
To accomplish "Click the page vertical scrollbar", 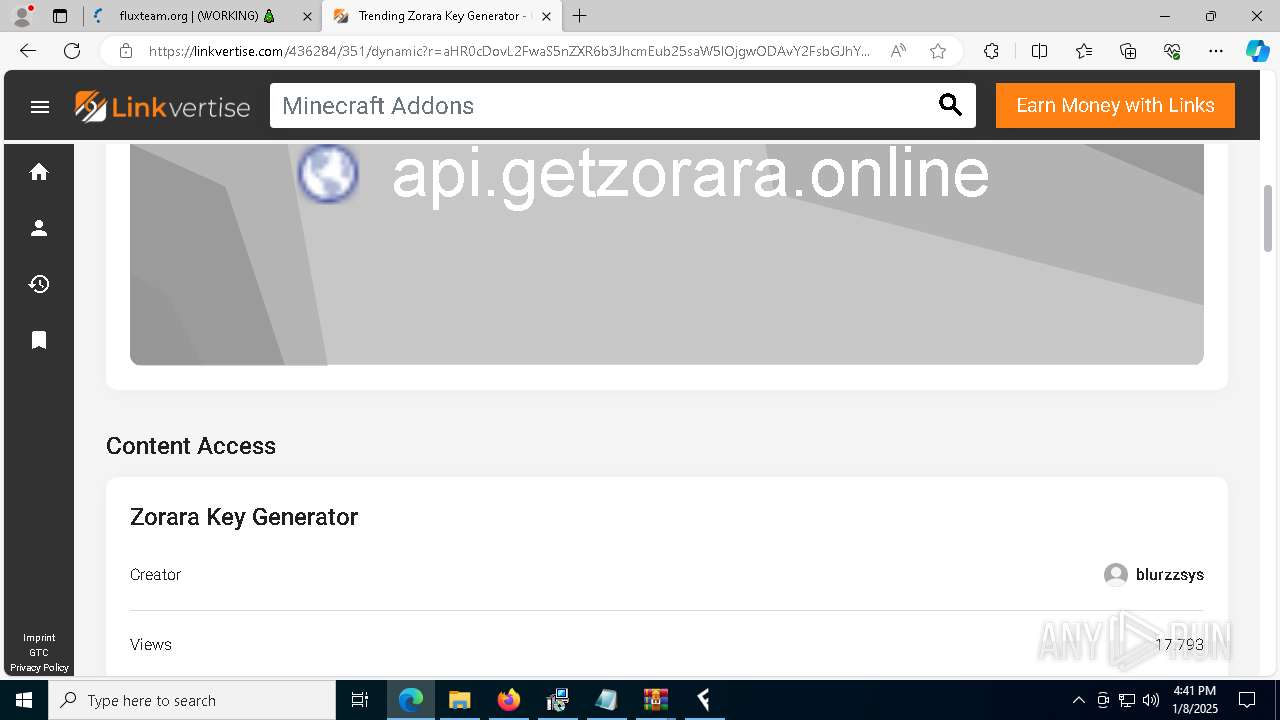I will pos(1268,218).
